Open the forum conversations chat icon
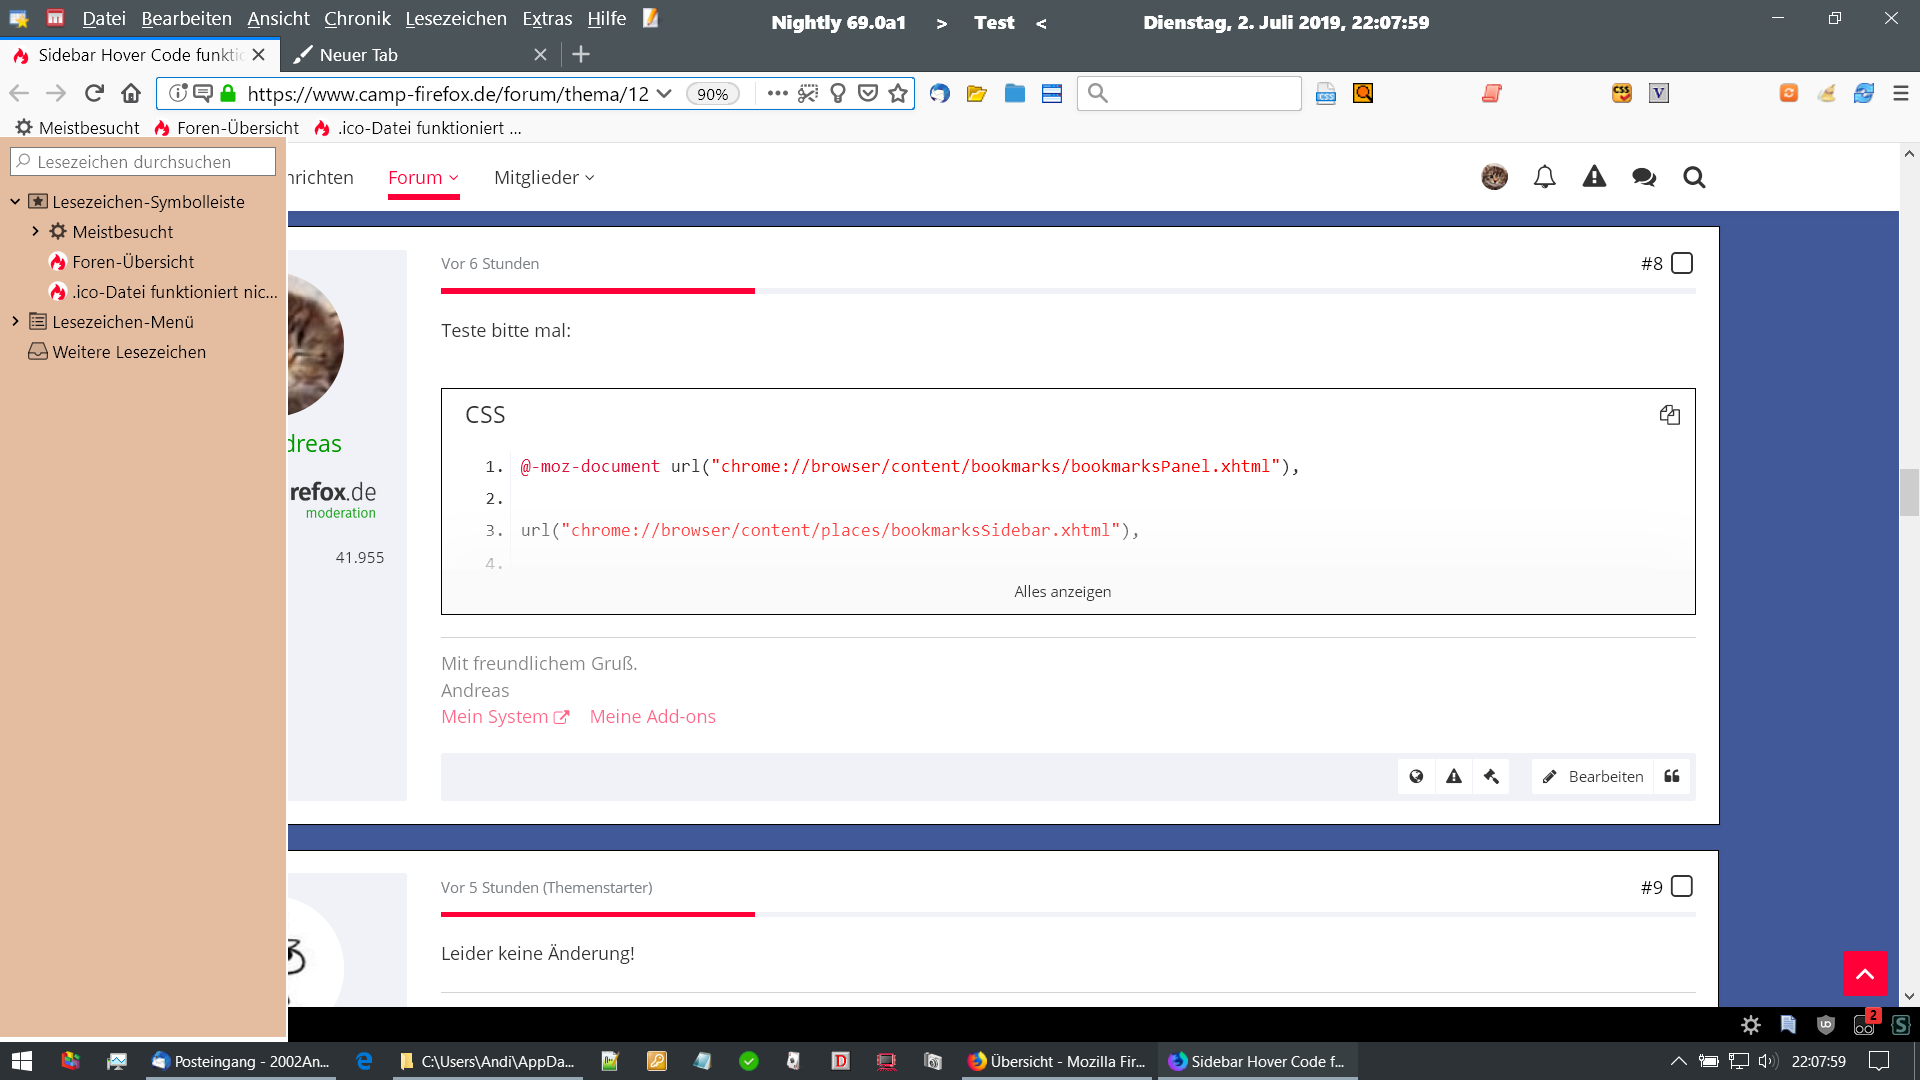The image size is (1920, 1080). point(1643,177)
